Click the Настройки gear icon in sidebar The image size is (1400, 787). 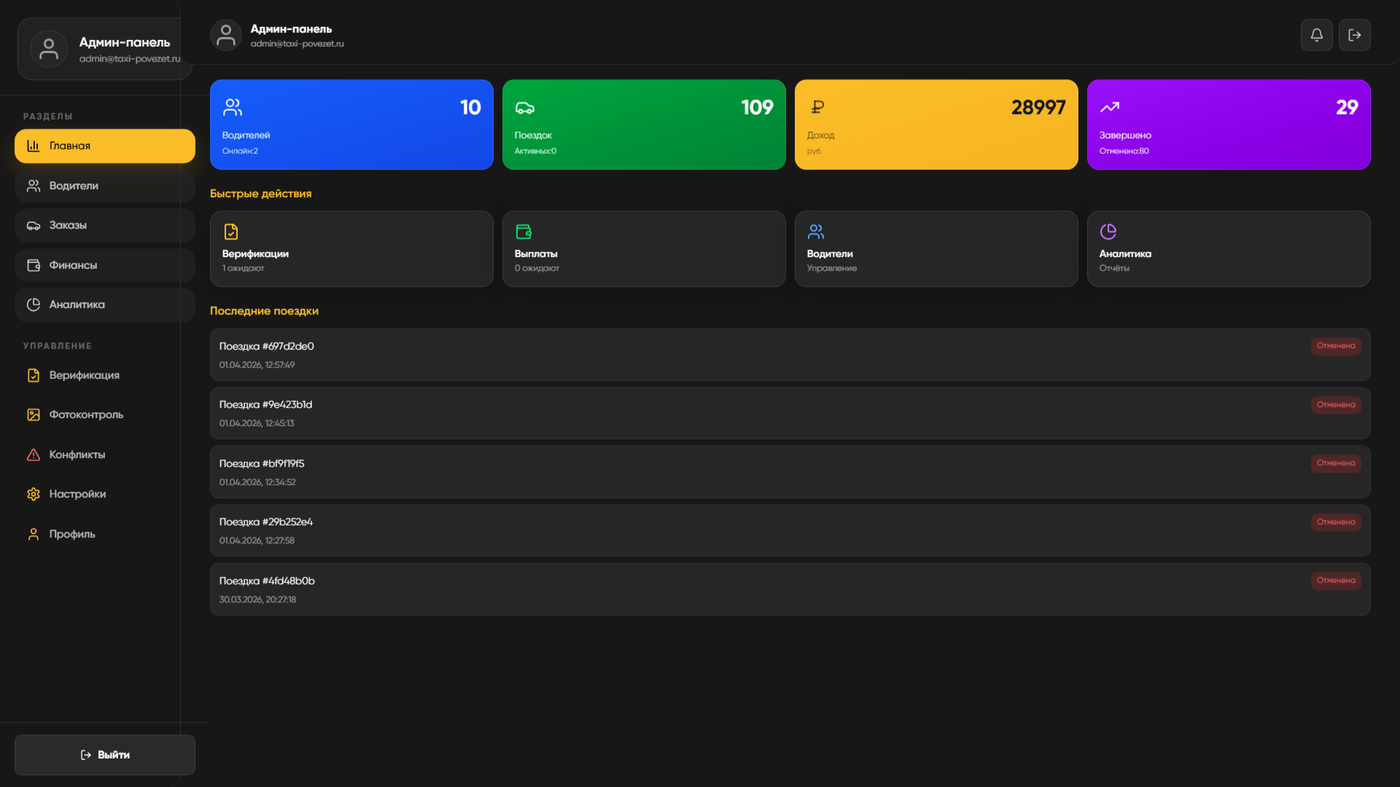click(x=33, y=494)
